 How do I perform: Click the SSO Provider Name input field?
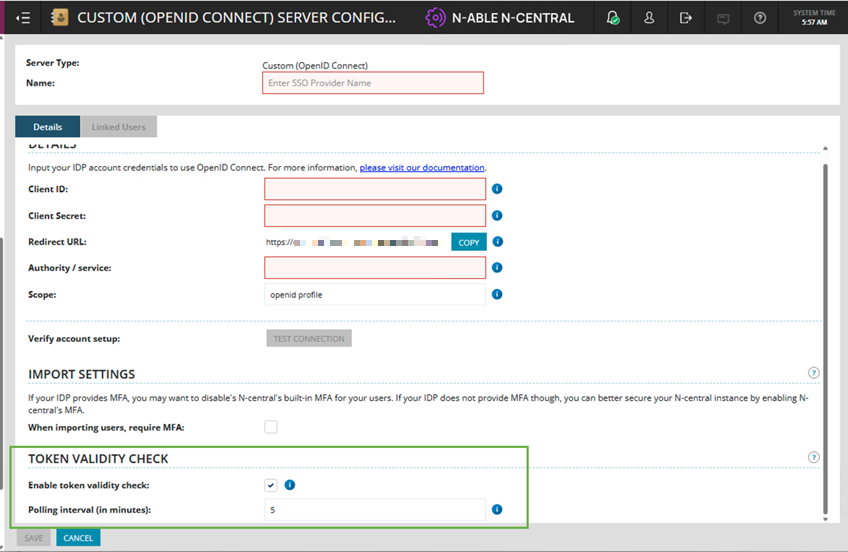(373, 83)
